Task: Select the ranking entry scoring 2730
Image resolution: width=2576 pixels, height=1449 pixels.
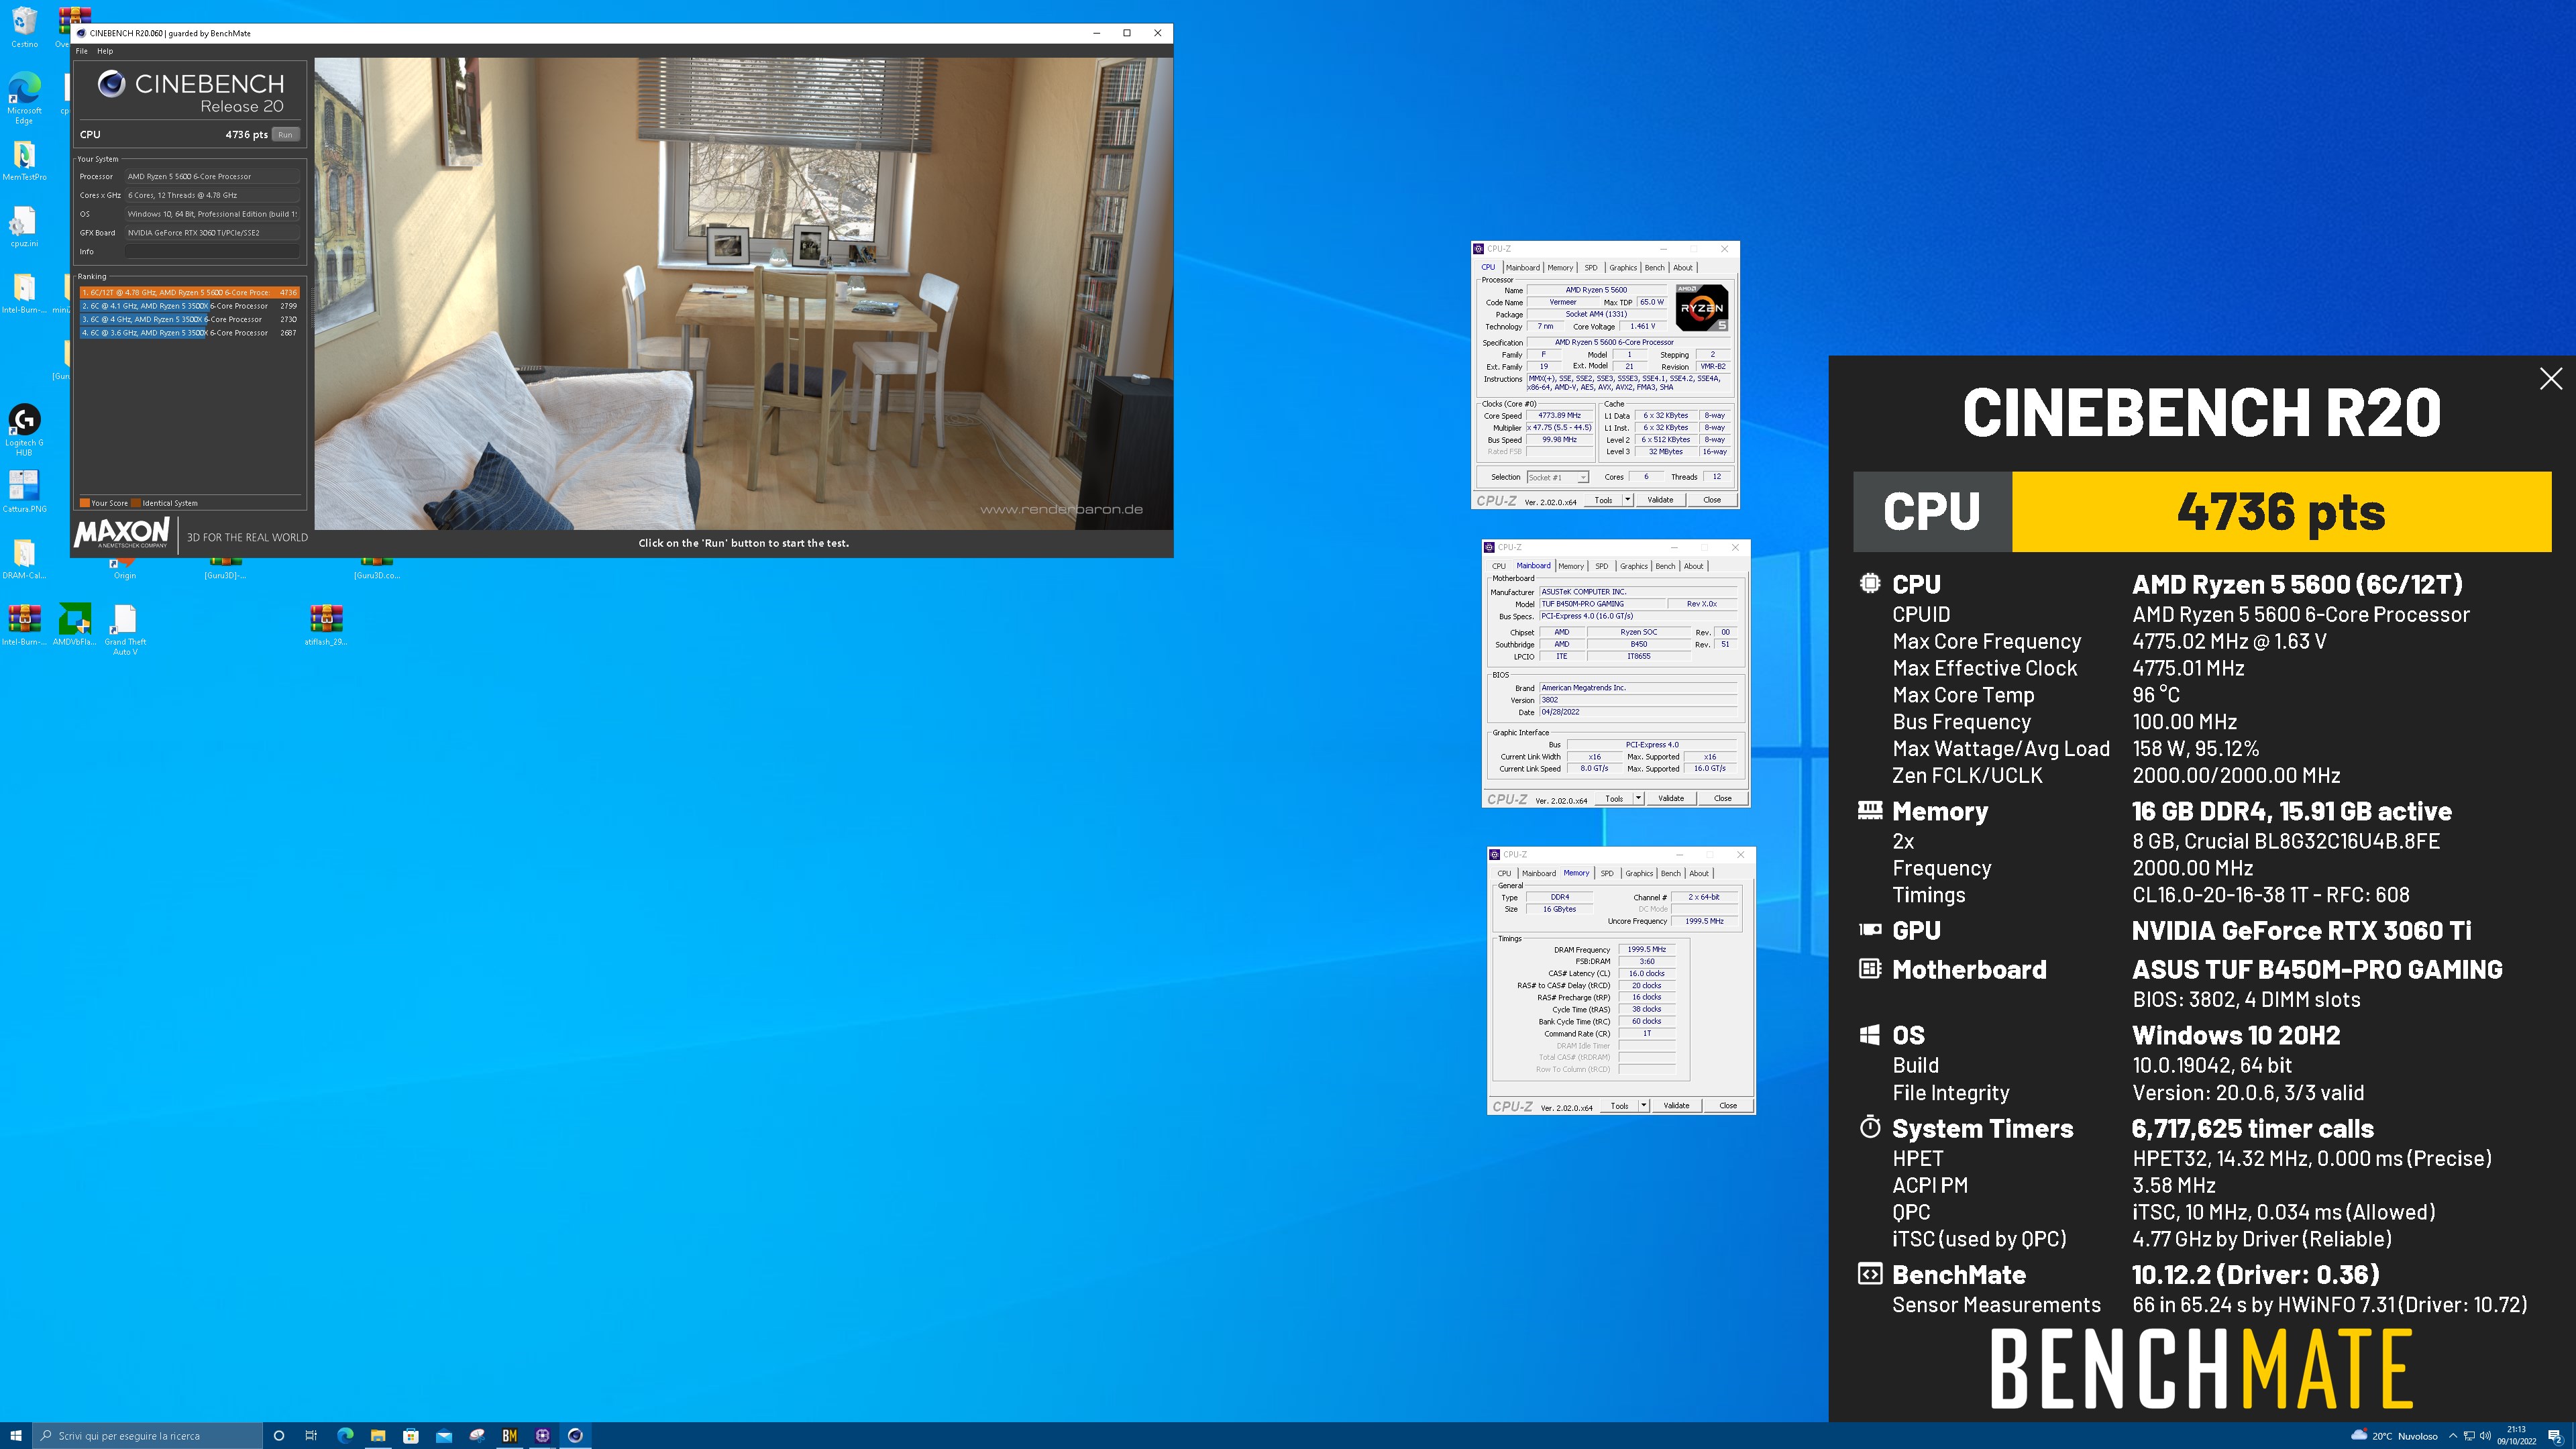Action: pos(189,319)
